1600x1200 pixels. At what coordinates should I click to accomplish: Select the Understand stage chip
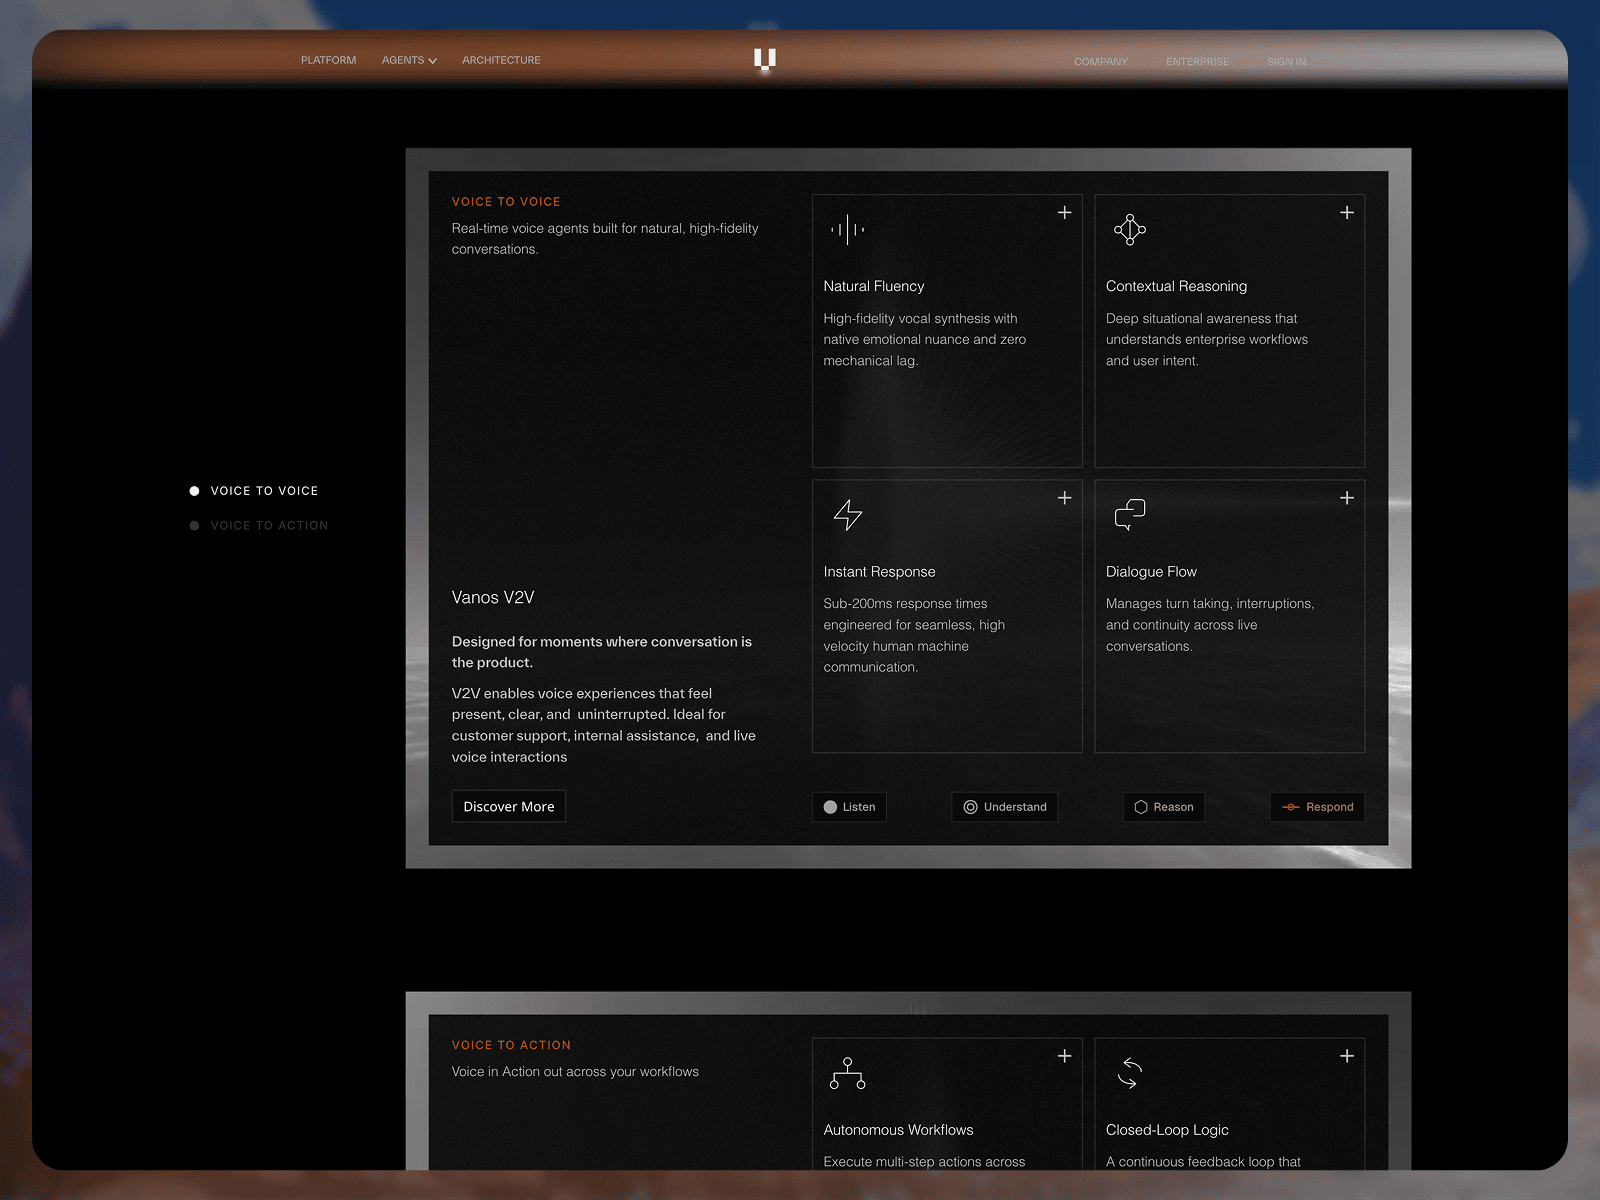point(1005,807)
